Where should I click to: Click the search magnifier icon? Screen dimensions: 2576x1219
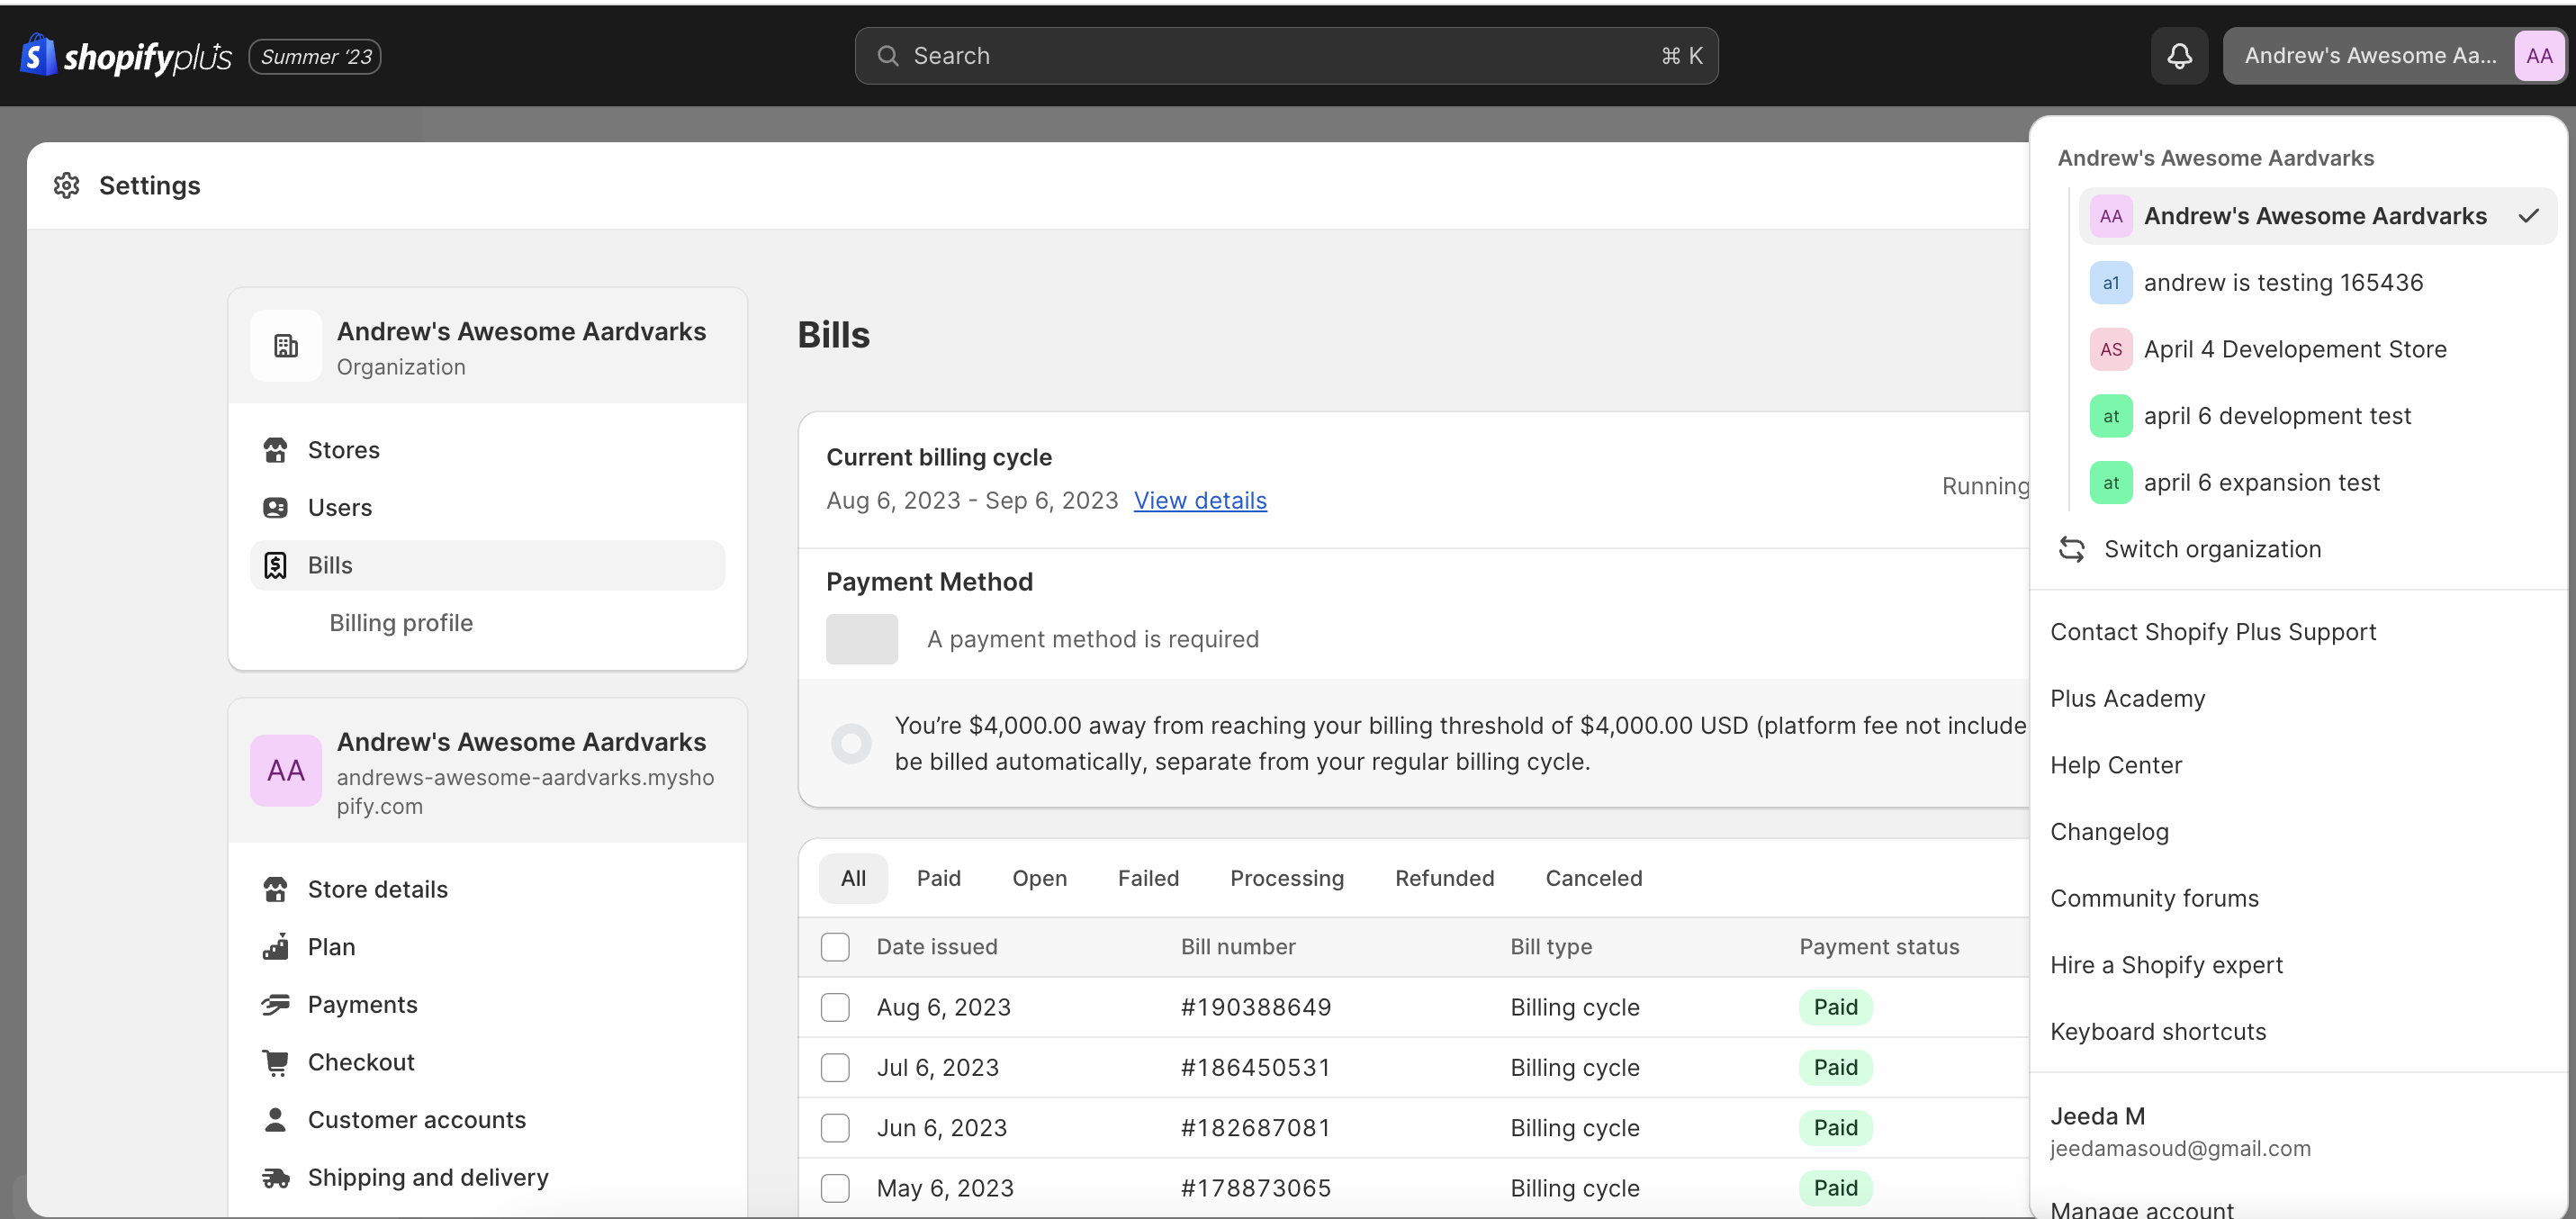pos(887,56)
